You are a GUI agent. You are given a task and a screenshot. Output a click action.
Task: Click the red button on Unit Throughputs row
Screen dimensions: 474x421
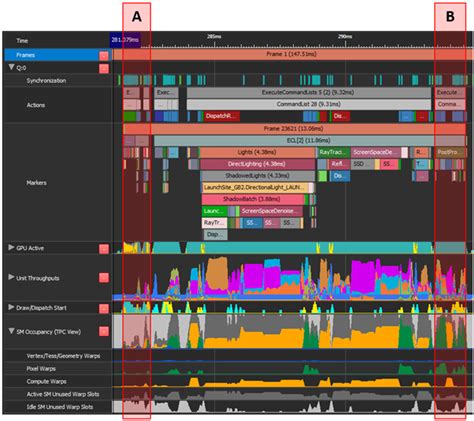(104, 278)
